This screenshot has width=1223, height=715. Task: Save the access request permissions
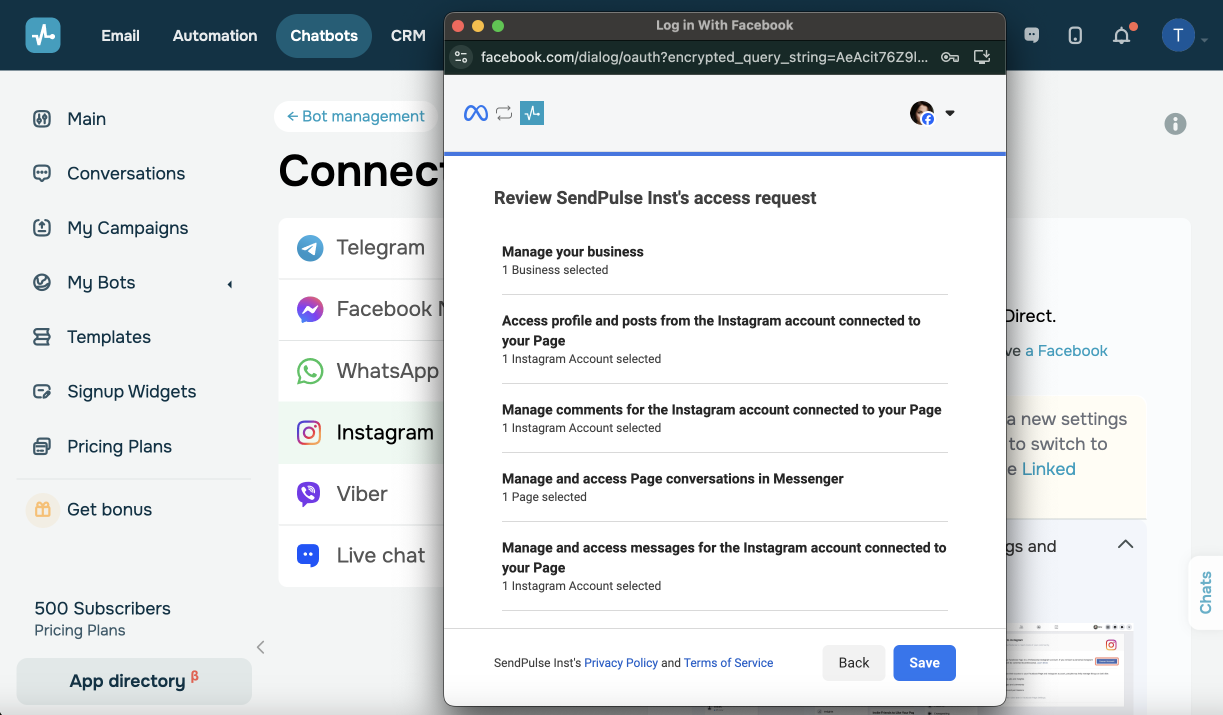click(x=923, y=662)
